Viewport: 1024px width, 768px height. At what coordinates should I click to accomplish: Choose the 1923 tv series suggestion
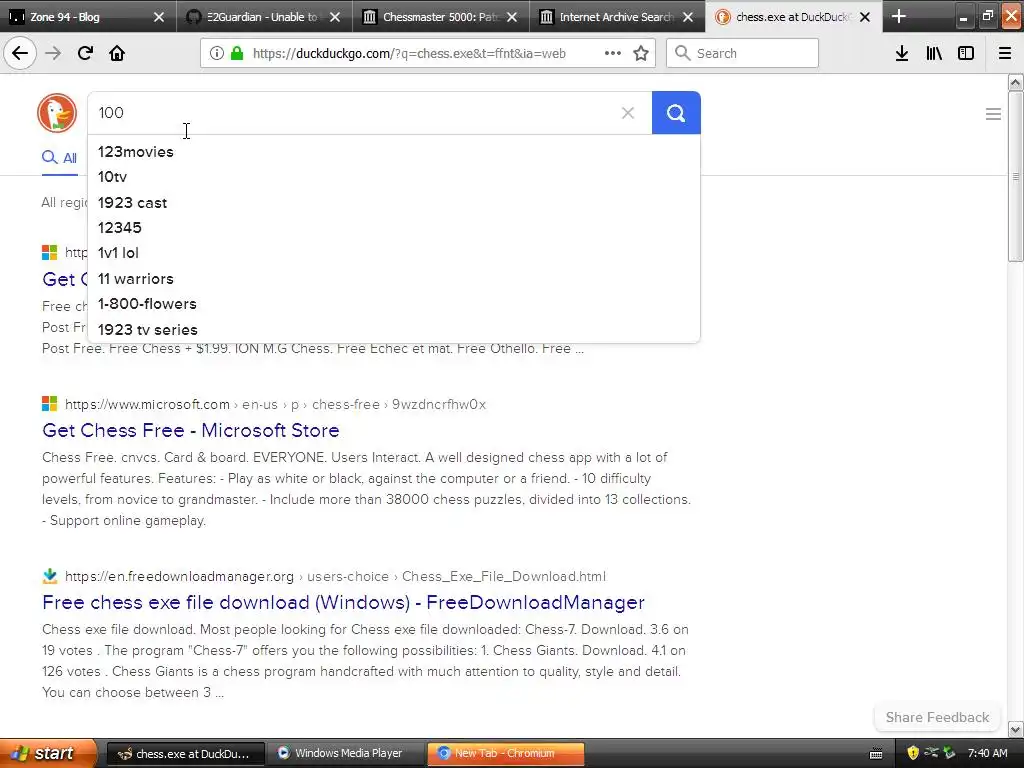(394, 330)
